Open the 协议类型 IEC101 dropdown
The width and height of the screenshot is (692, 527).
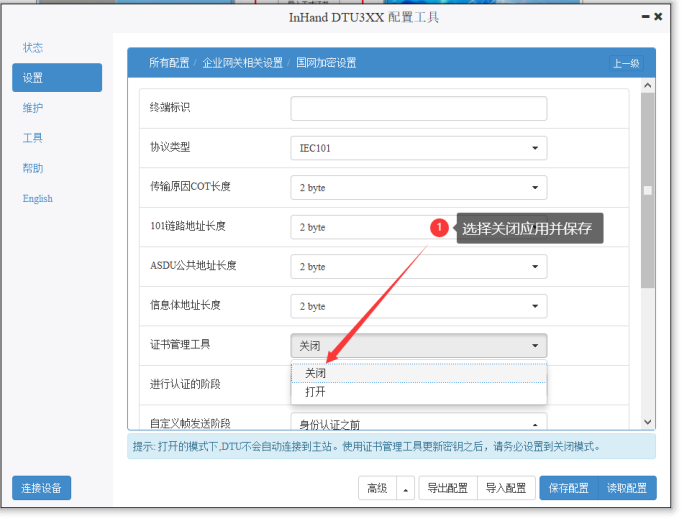(x=418, y=148)
